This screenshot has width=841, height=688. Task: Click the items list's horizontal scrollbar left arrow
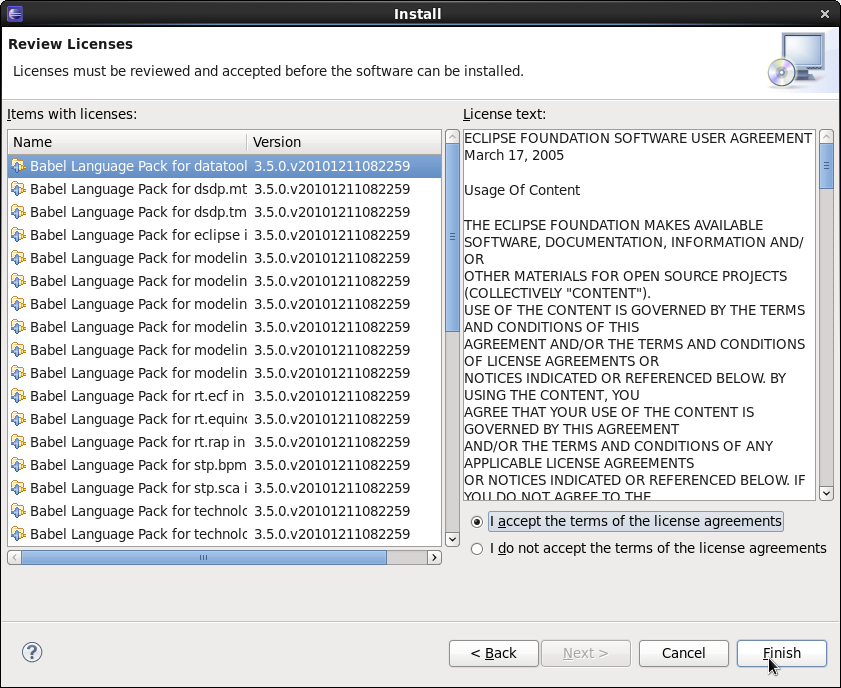14,558
